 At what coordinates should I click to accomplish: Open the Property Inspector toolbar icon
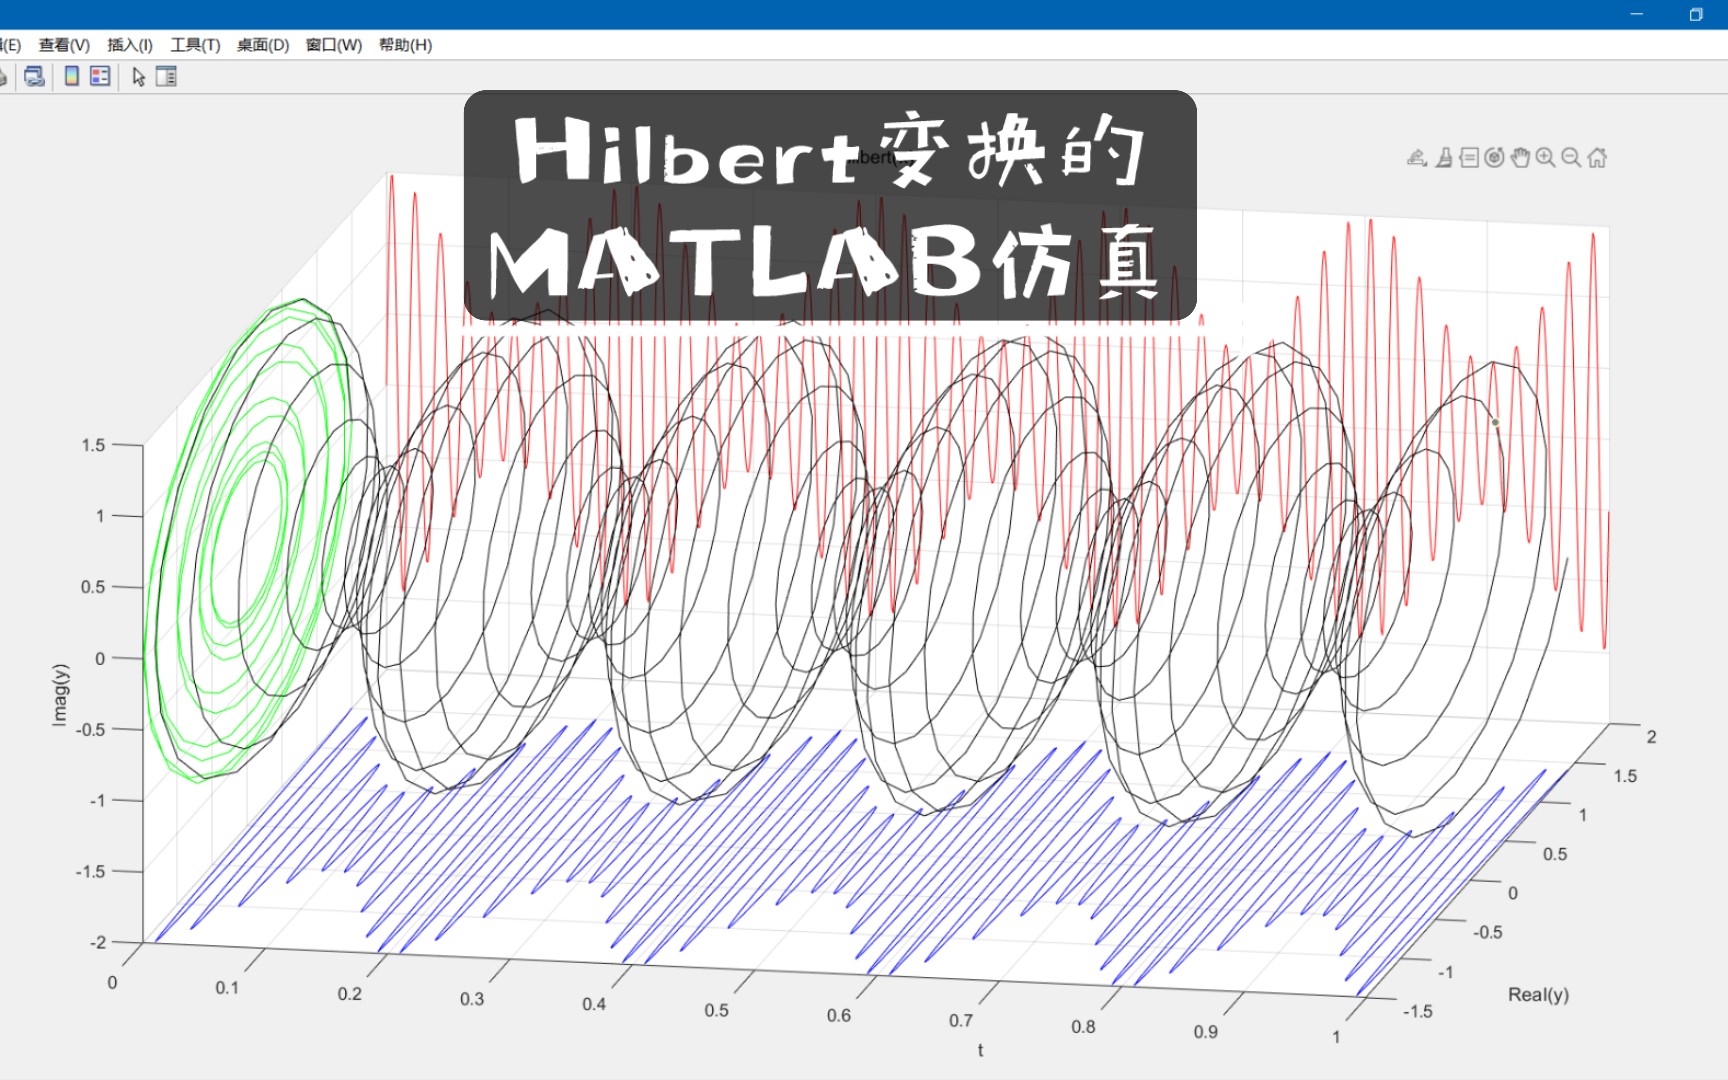tap(166, 77)
